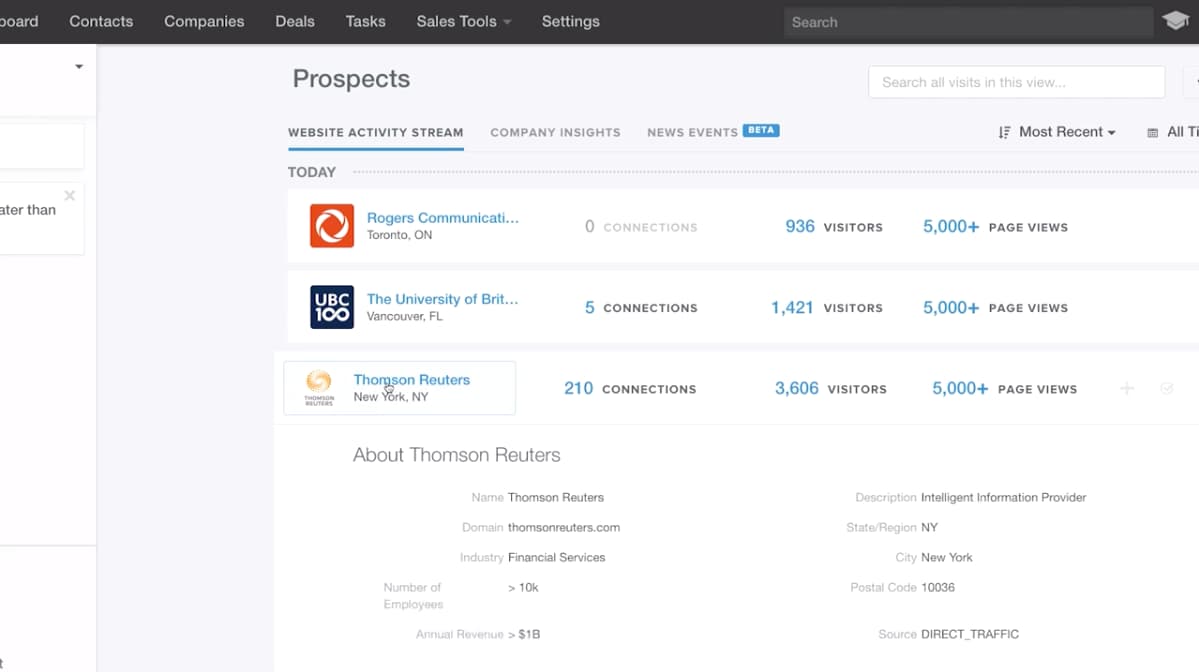This screenshot has width=1199, height=672.
Task: Open the Contacts page
Action: coord(101,21)
